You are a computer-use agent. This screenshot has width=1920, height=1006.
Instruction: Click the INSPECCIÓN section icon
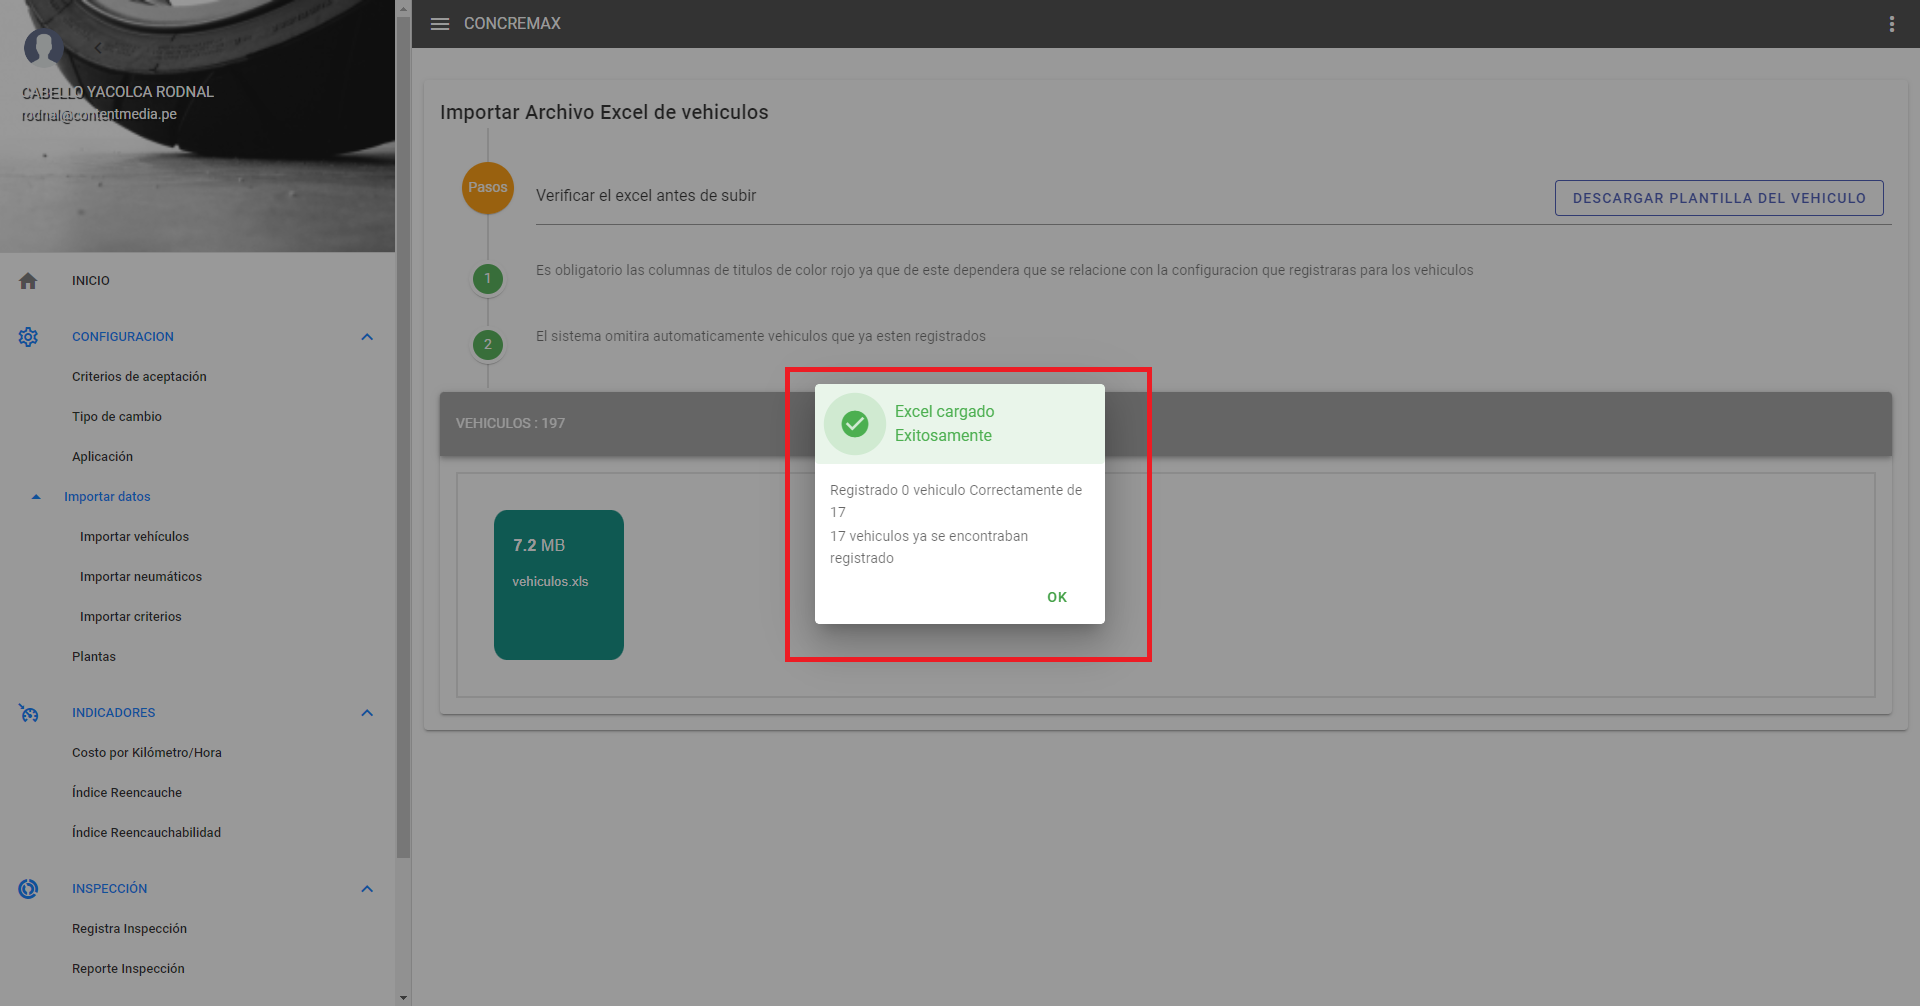28,889
